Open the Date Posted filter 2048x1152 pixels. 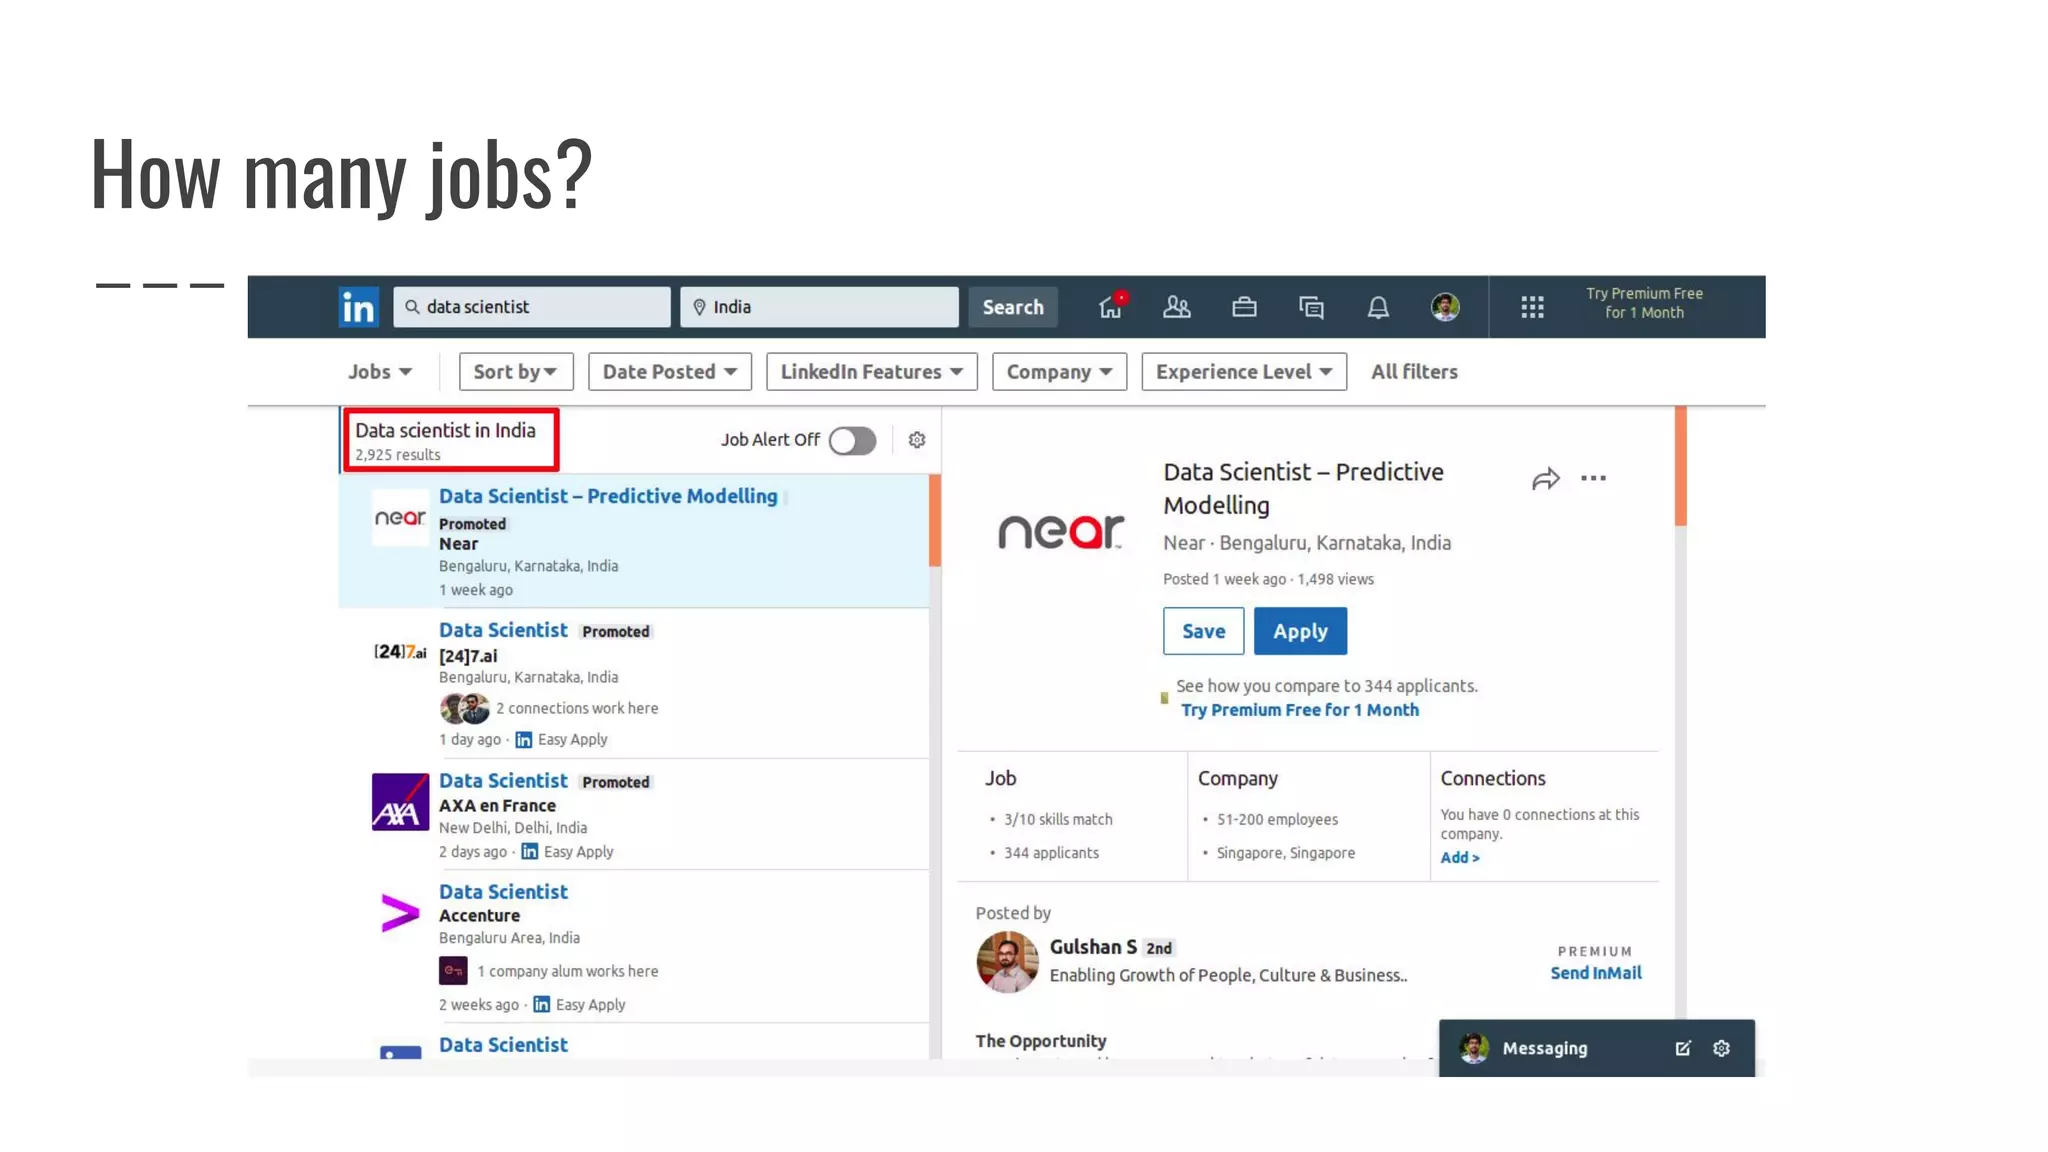point(670,372)
